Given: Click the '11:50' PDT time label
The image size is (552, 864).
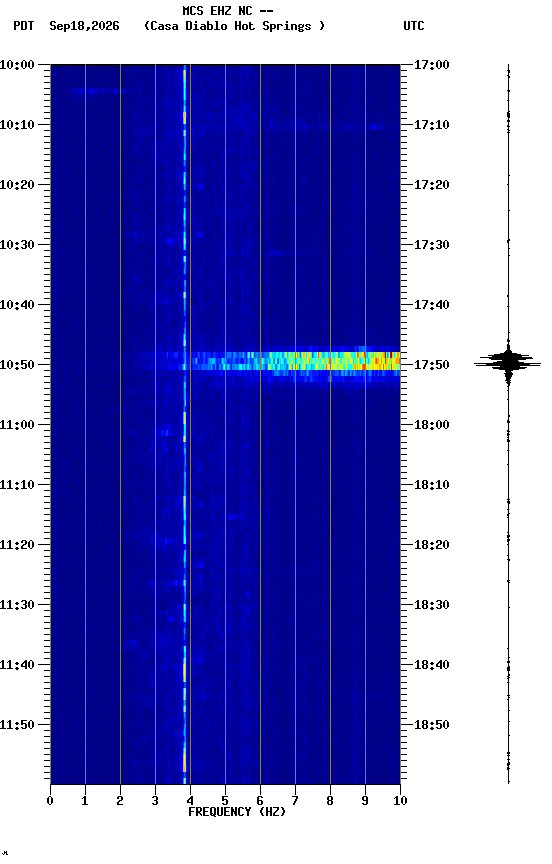Looking at the screenshot, I should (x=17, y=725).
